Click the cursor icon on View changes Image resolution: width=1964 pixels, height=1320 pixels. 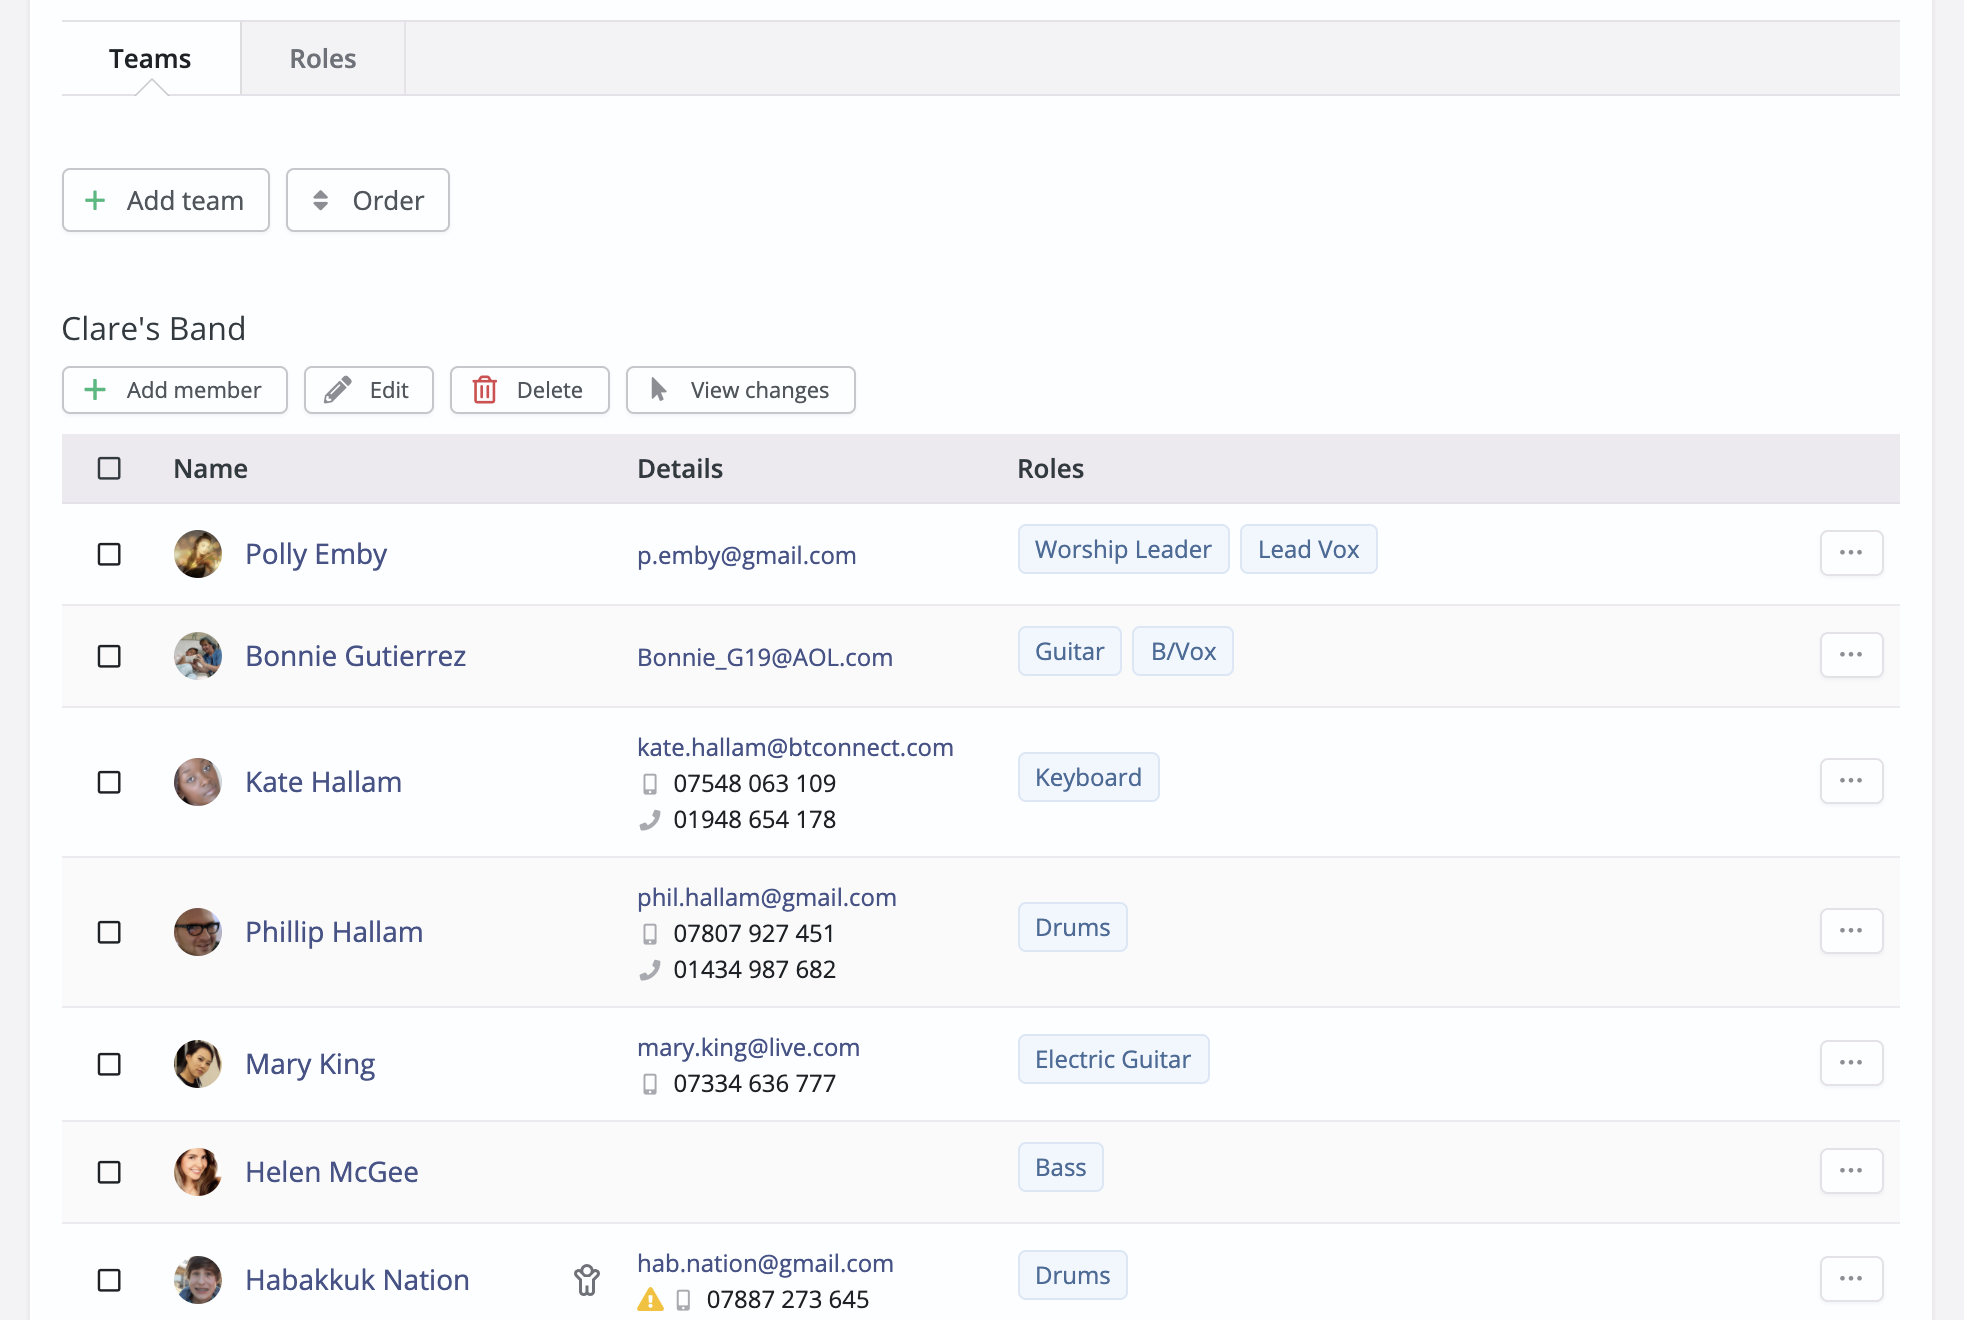click(x=658, y=390)
